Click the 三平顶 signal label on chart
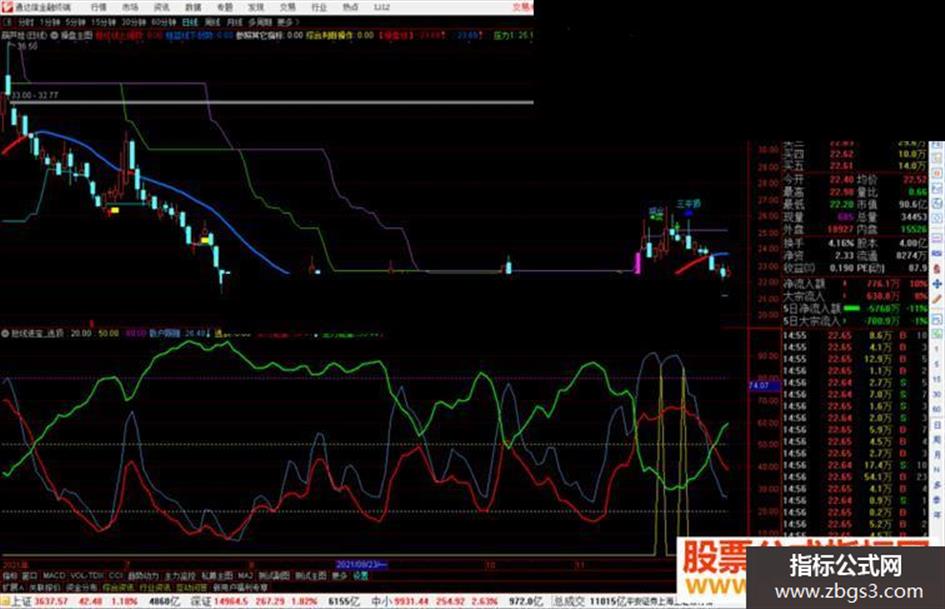This screenshot has width=945, height=609. 688,204
